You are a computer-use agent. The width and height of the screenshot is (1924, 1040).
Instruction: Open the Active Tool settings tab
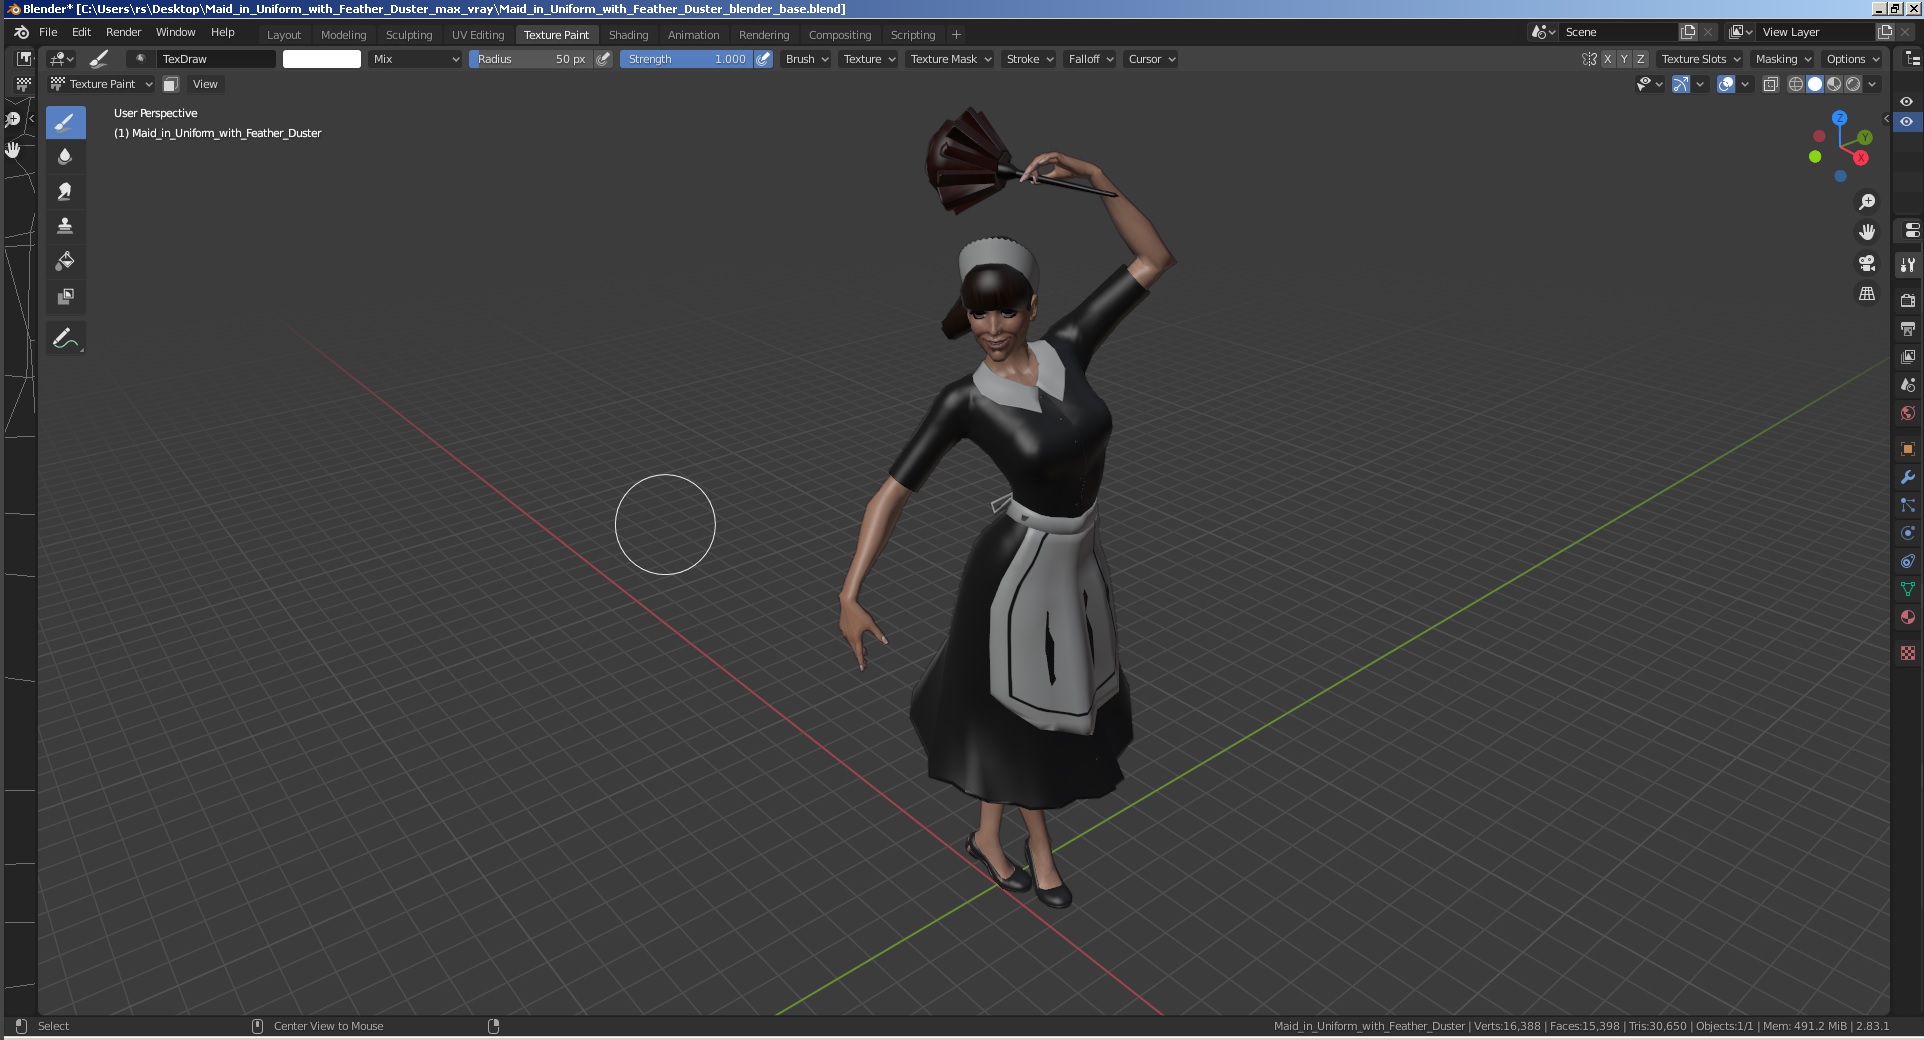(x=1908, y=265)
